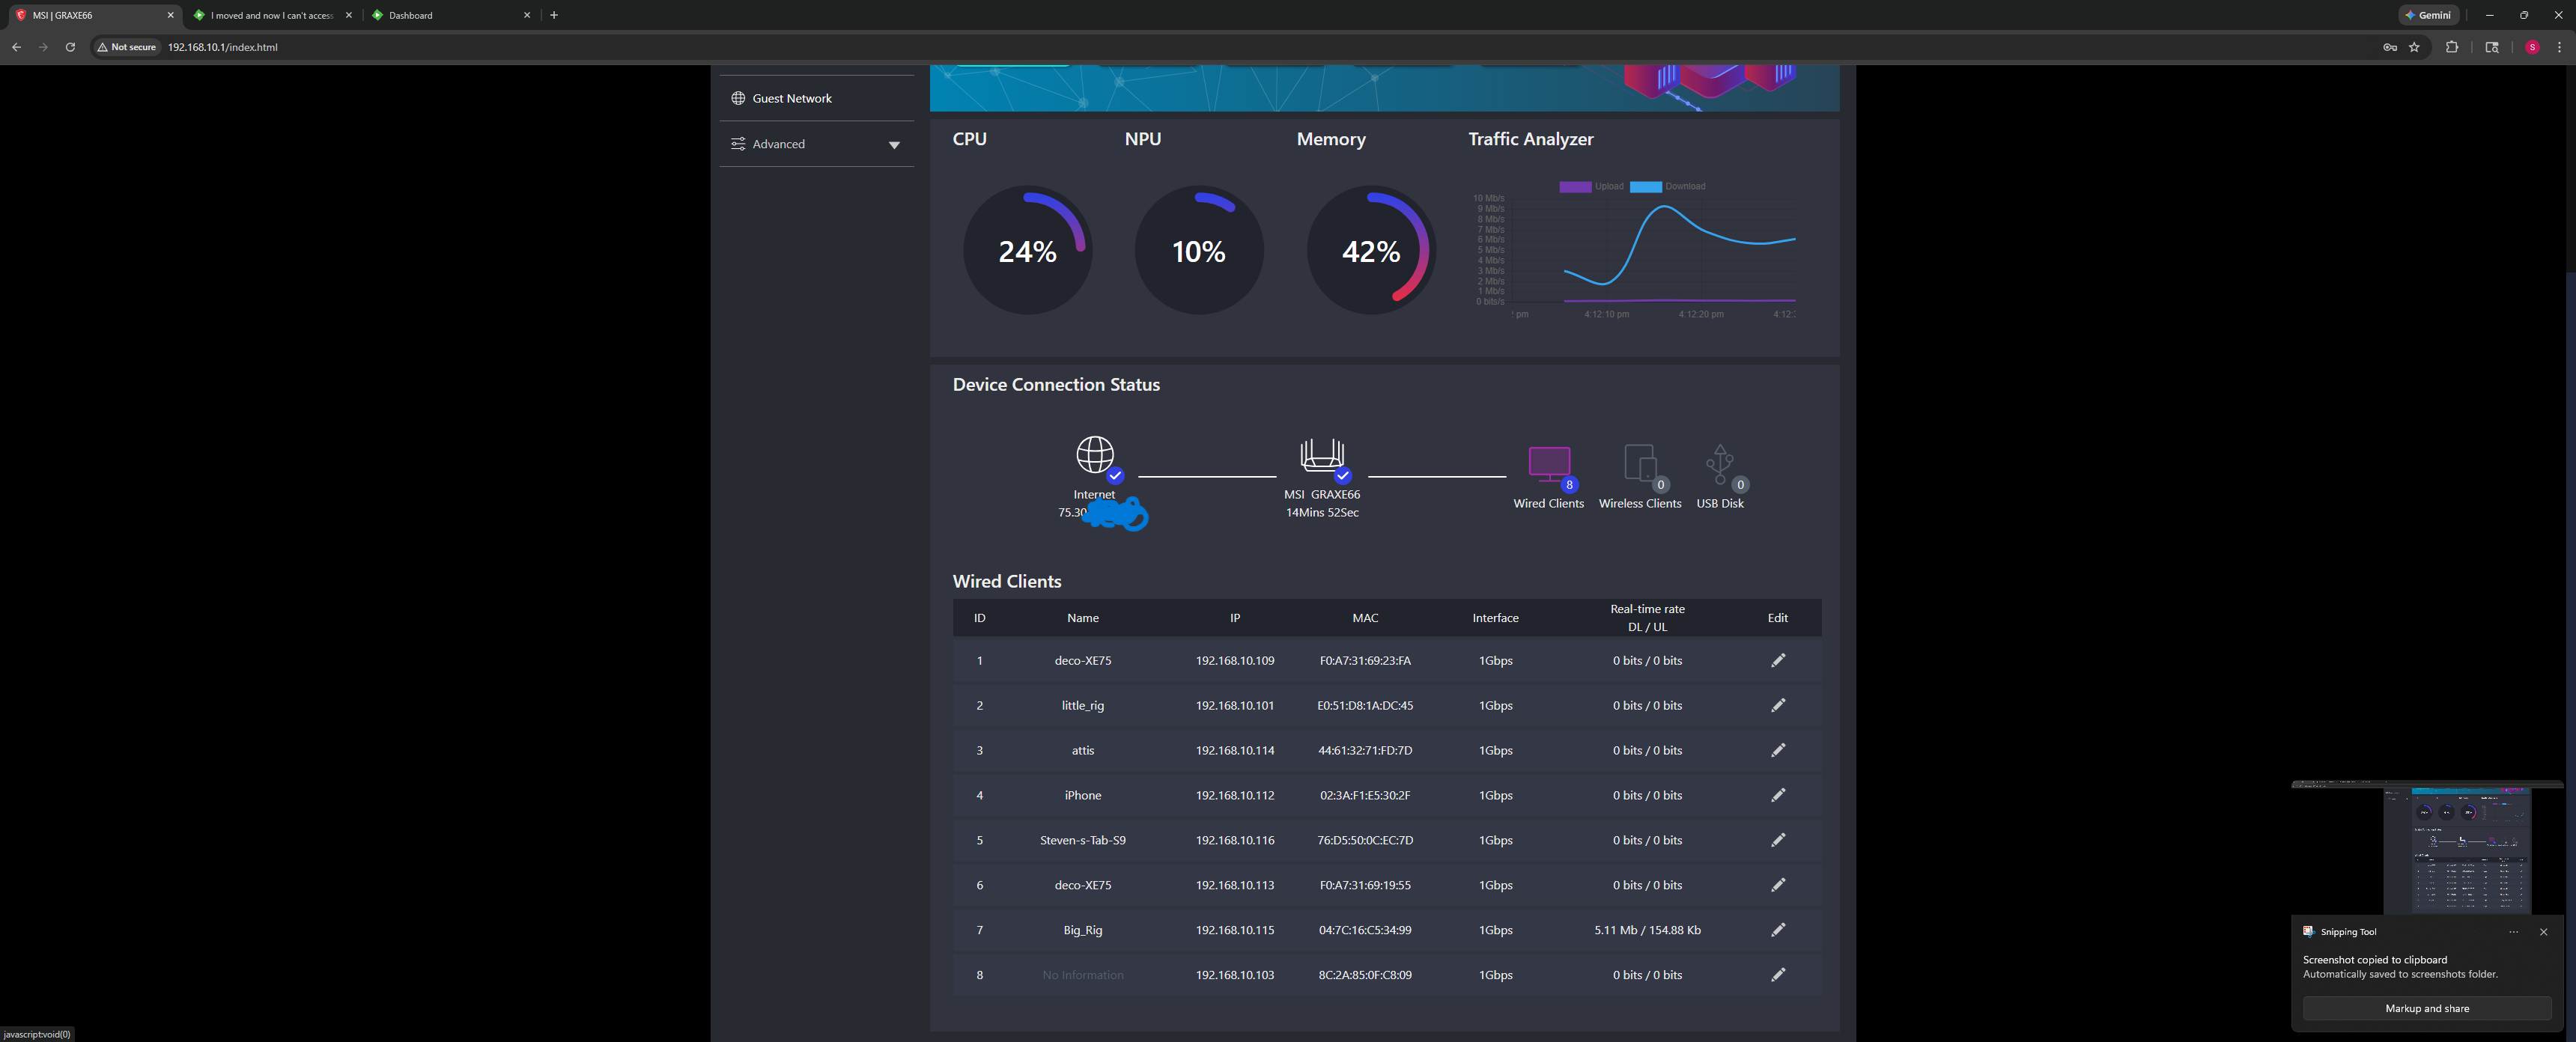Click the Memory 42% usage gauge
The width and height of the screenshot is (2576, 1042).
(1370, 251)
